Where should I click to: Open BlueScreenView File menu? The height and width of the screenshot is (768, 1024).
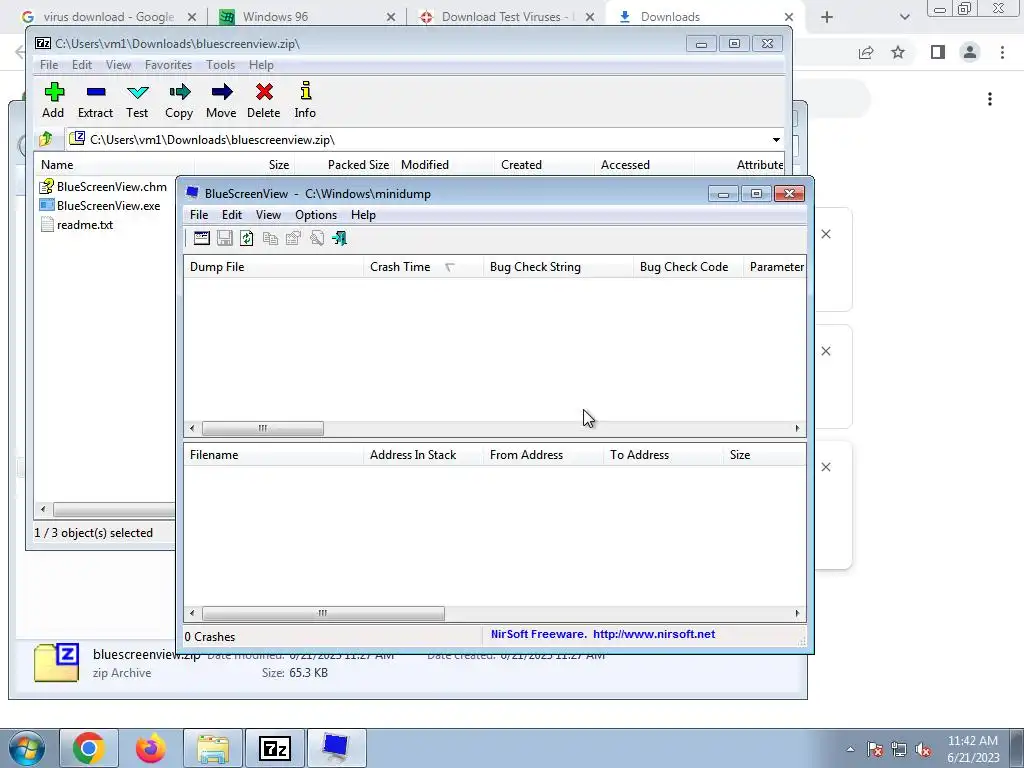tap(199, 215)
